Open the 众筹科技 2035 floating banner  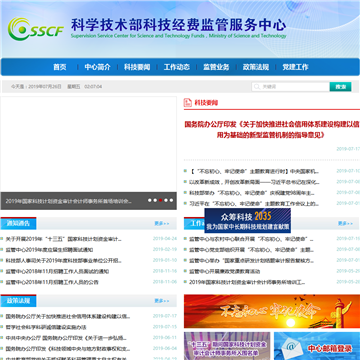[247, 220]
